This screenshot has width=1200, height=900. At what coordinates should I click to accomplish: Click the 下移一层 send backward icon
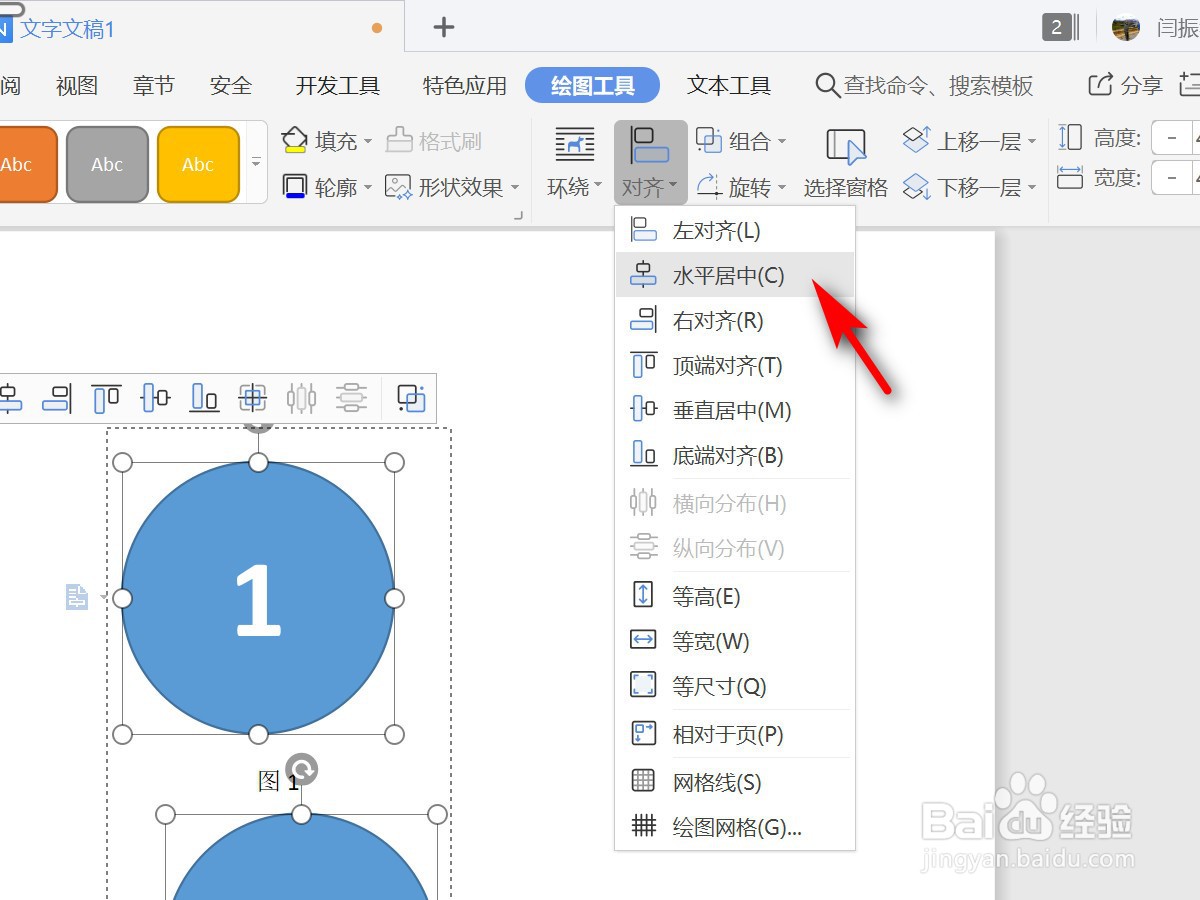pos(918,187)
